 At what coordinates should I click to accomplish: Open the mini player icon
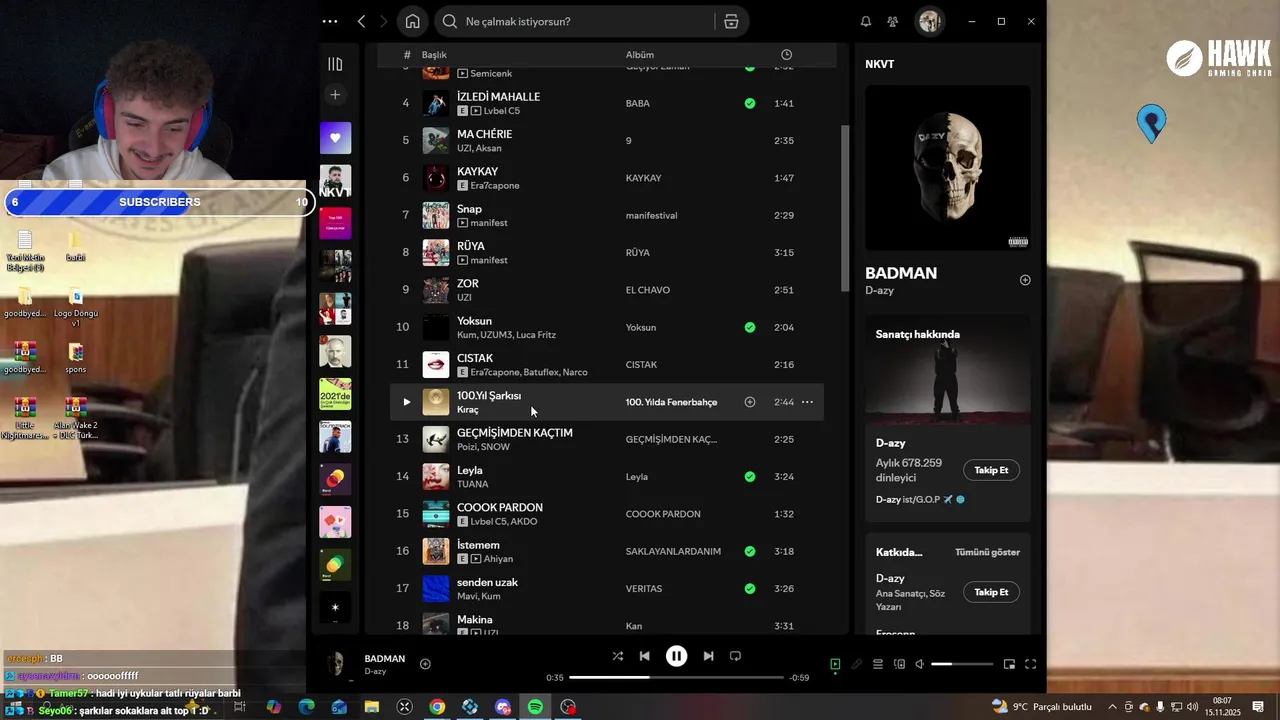(1009, 664)
